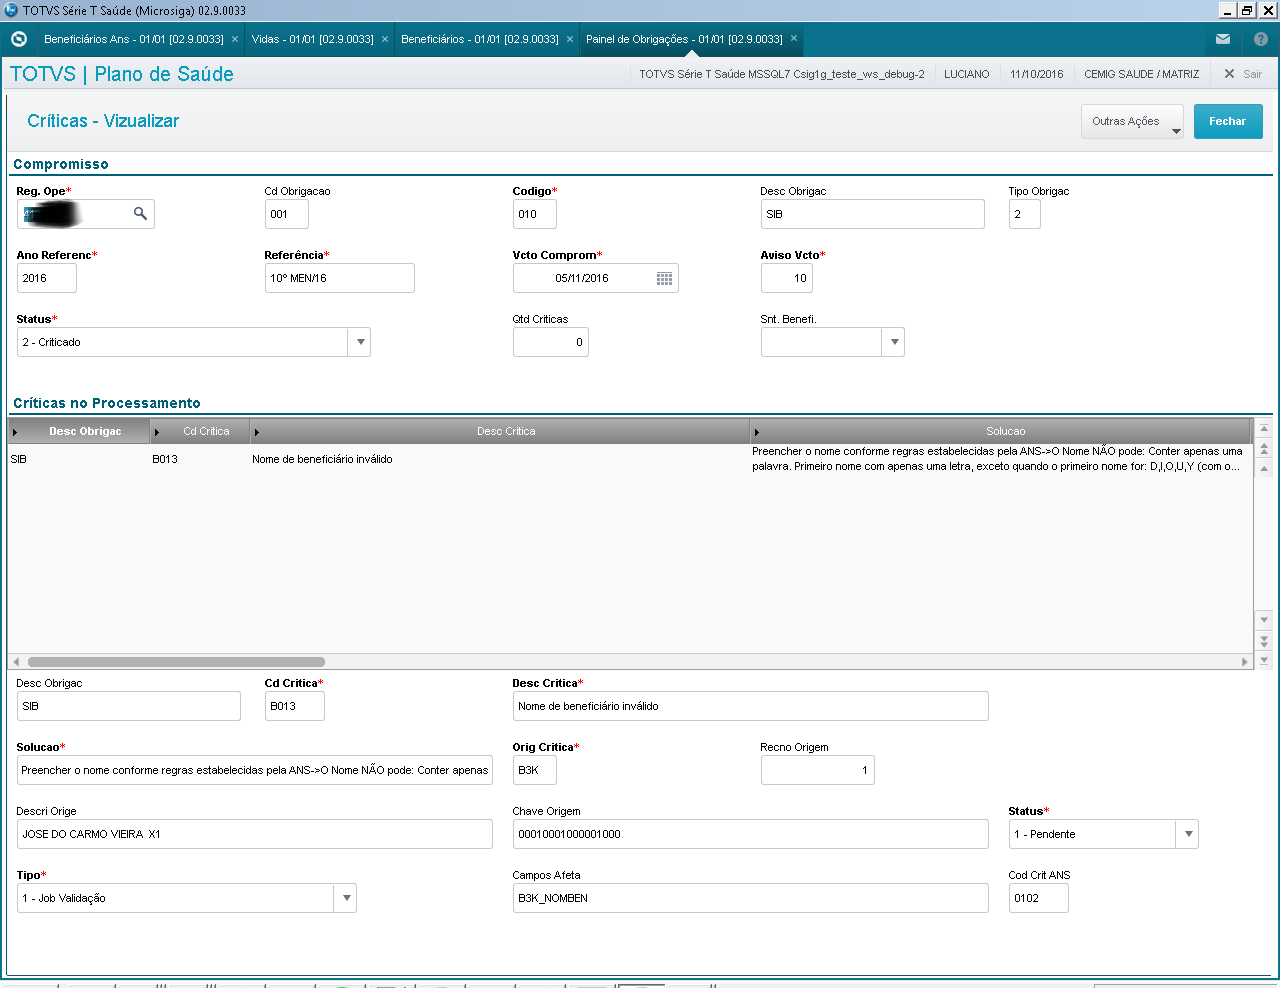Click the Fechar button
The image size is (1280, 988).
[x=1227, y=121]
